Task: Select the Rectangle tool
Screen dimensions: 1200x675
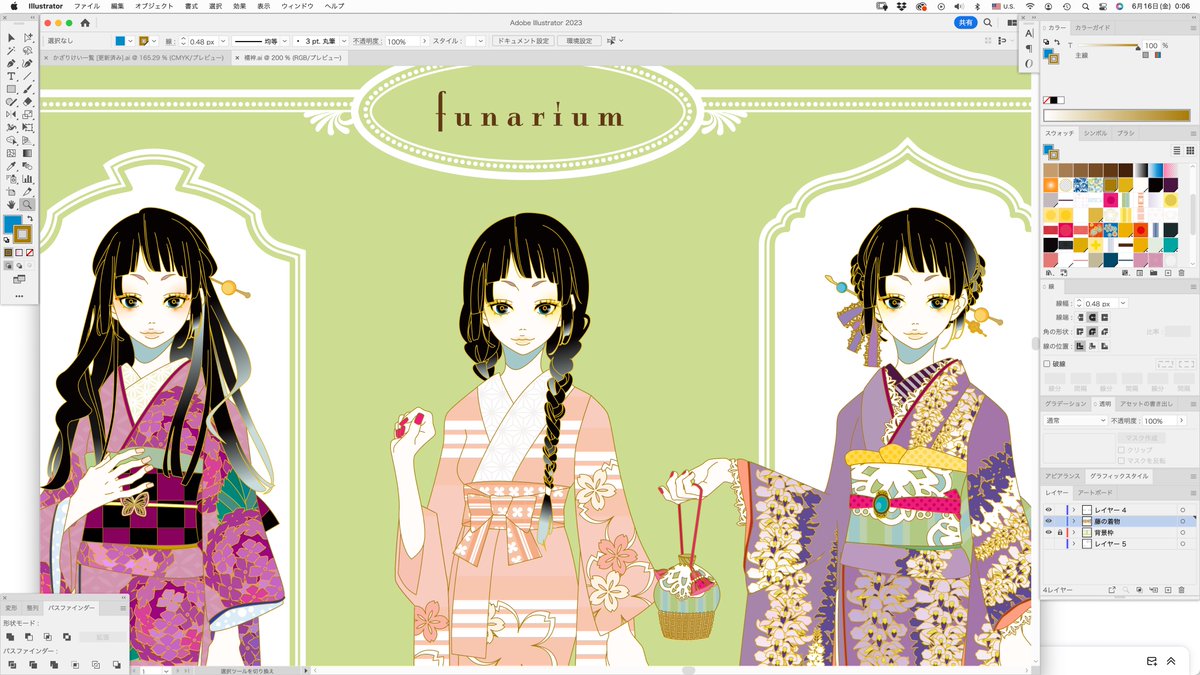Action: (11, 89)
